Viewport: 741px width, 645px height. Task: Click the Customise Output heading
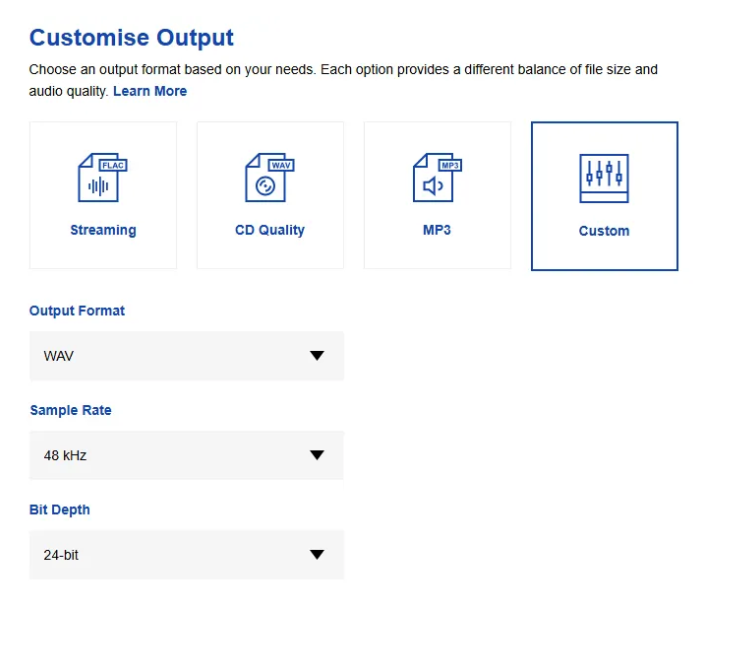point(131,38)
